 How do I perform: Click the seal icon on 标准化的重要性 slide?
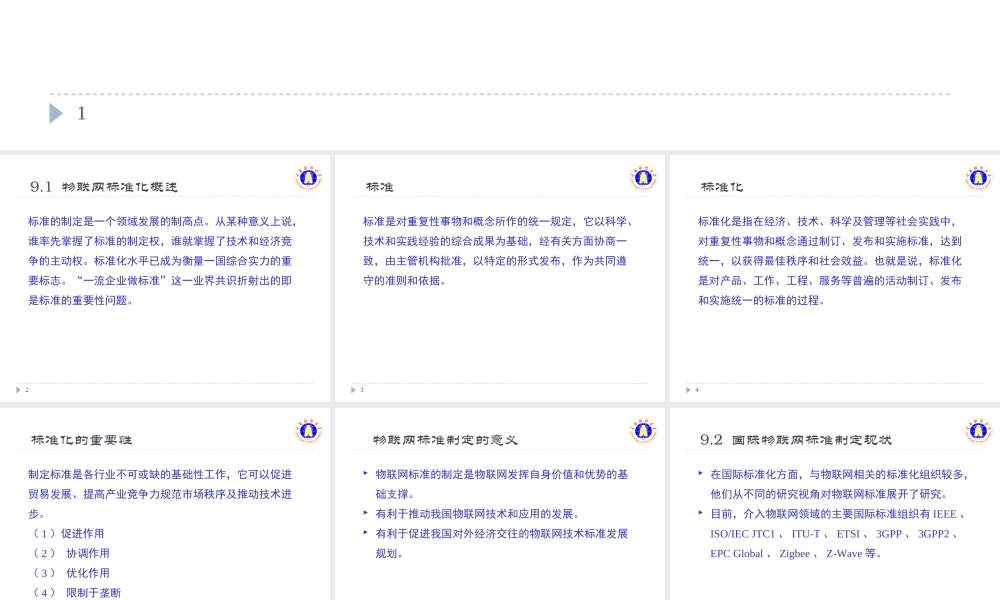308,431
